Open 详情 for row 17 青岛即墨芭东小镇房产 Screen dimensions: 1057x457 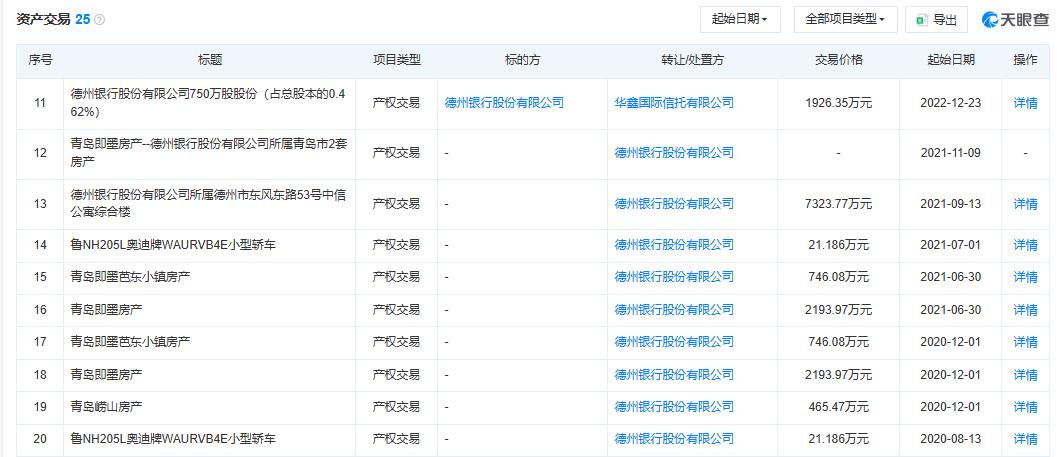click(1025, 342)
